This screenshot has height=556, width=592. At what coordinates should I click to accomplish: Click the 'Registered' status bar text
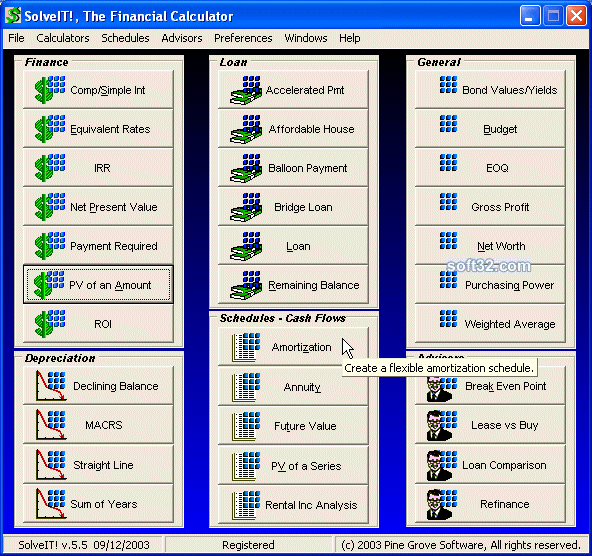(x=248, y=545)
